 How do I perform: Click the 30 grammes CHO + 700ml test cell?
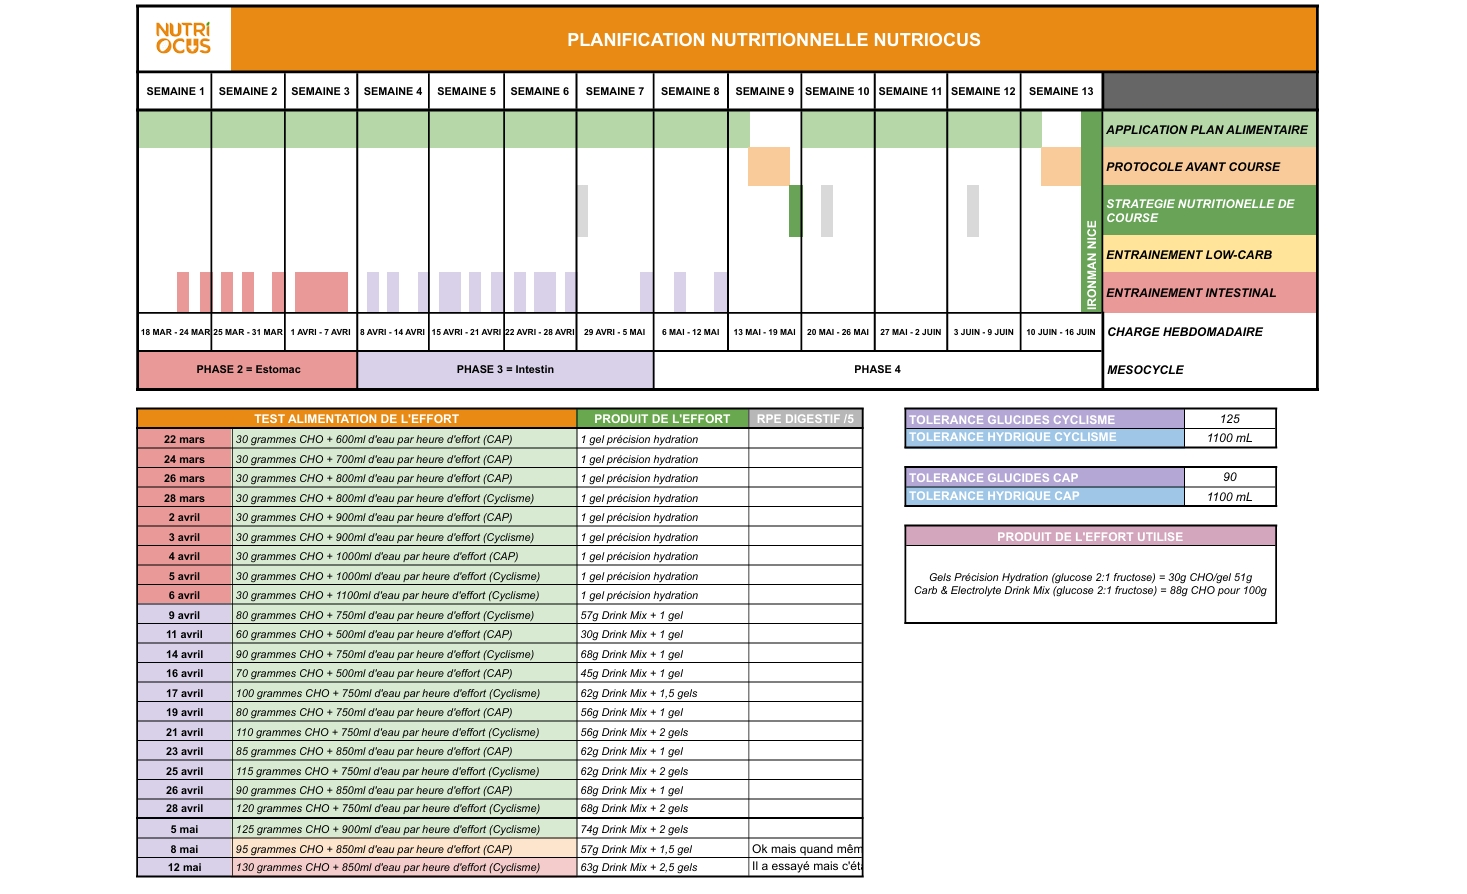405,459
